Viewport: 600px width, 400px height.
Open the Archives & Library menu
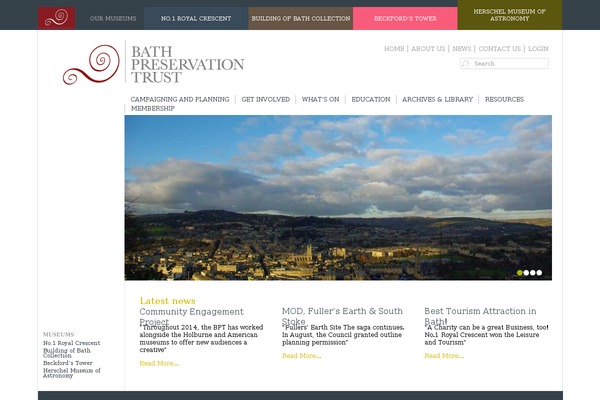point(437,100)
